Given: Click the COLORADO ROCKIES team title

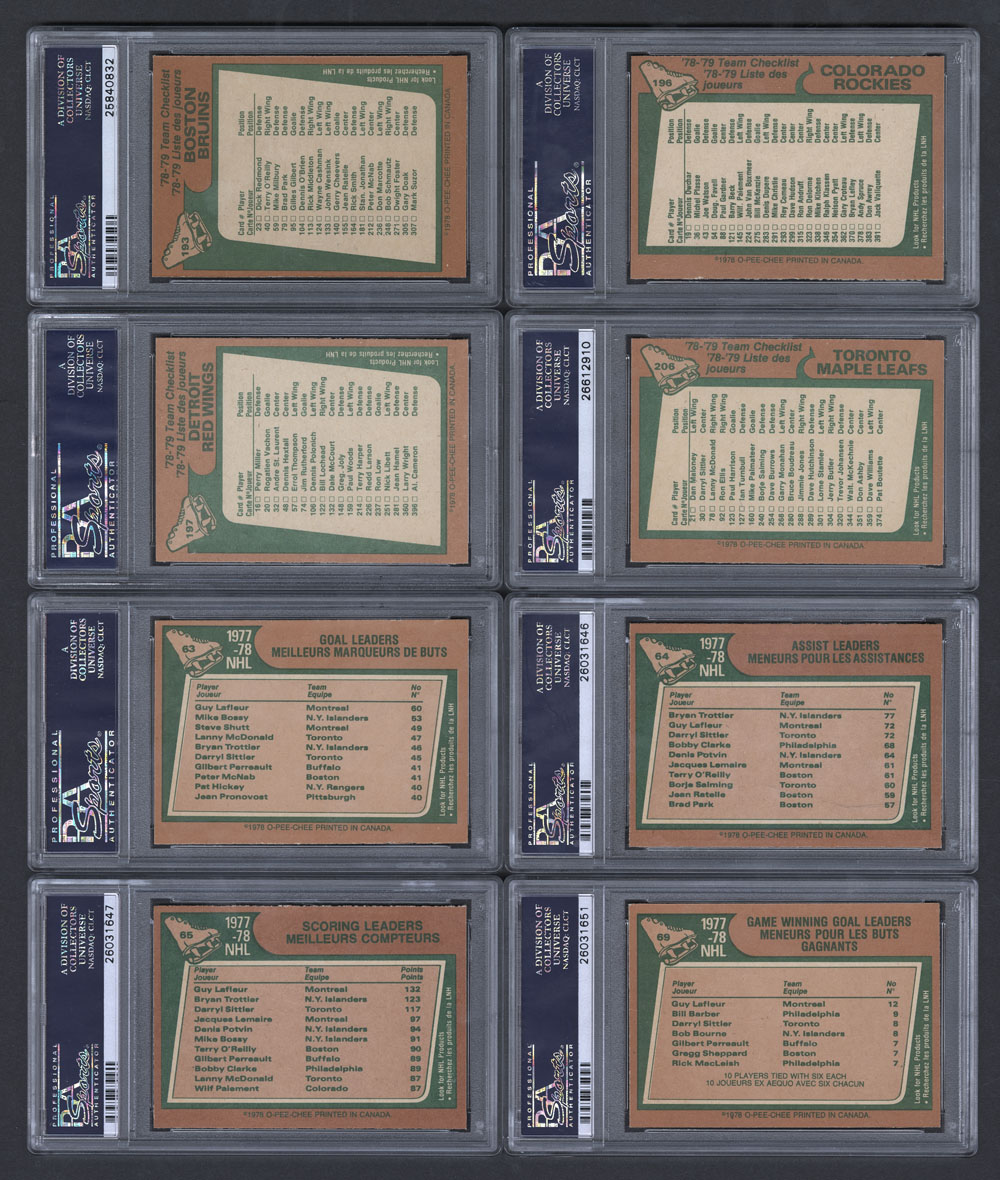Looking at the screenshot, I should tap(872, 78).
